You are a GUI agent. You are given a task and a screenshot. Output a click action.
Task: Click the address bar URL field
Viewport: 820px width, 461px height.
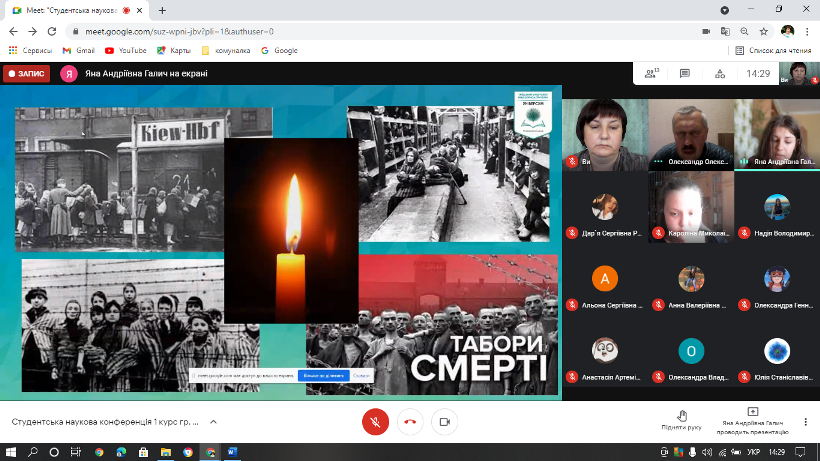(300, 31)
